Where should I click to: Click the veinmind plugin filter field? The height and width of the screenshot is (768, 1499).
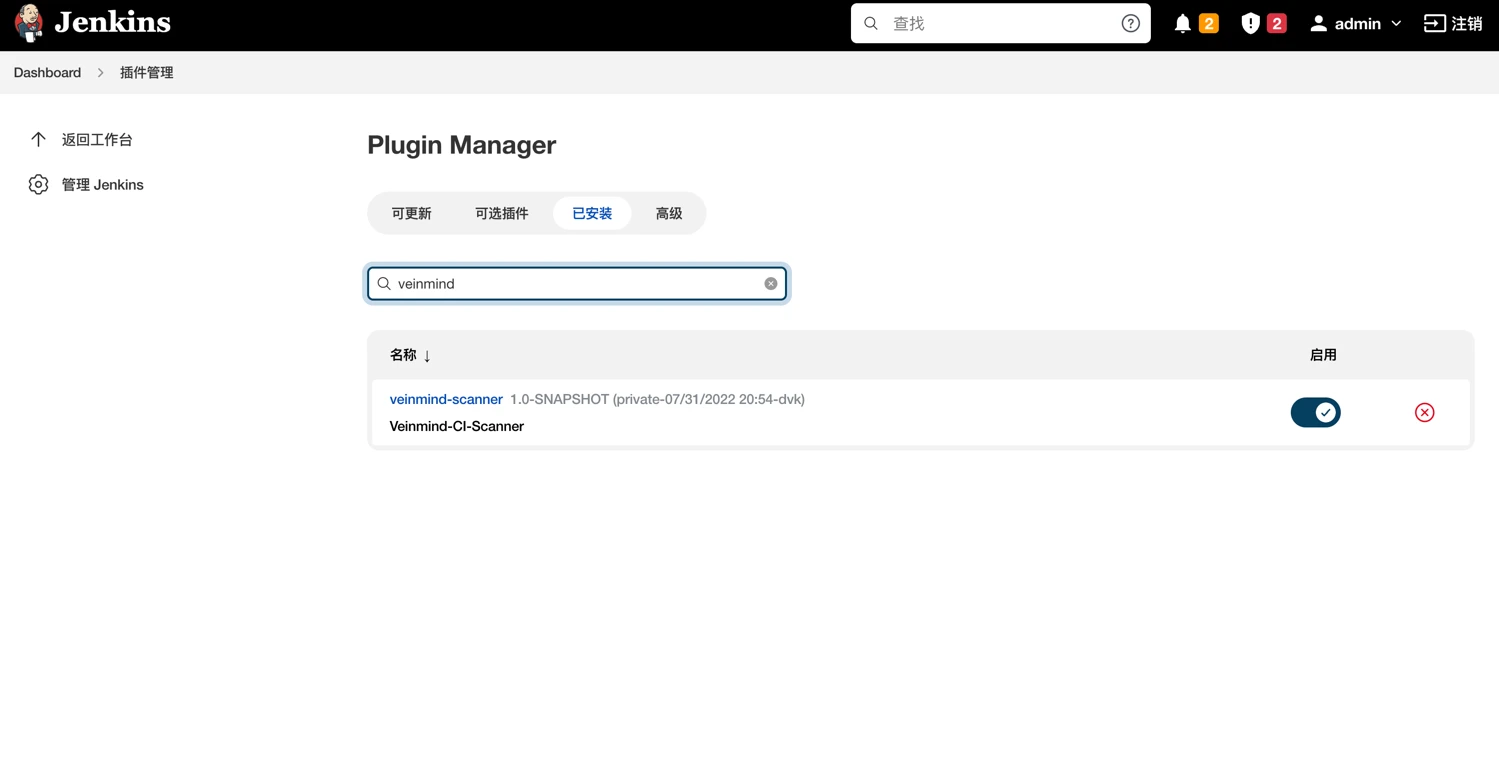(577, 284)
